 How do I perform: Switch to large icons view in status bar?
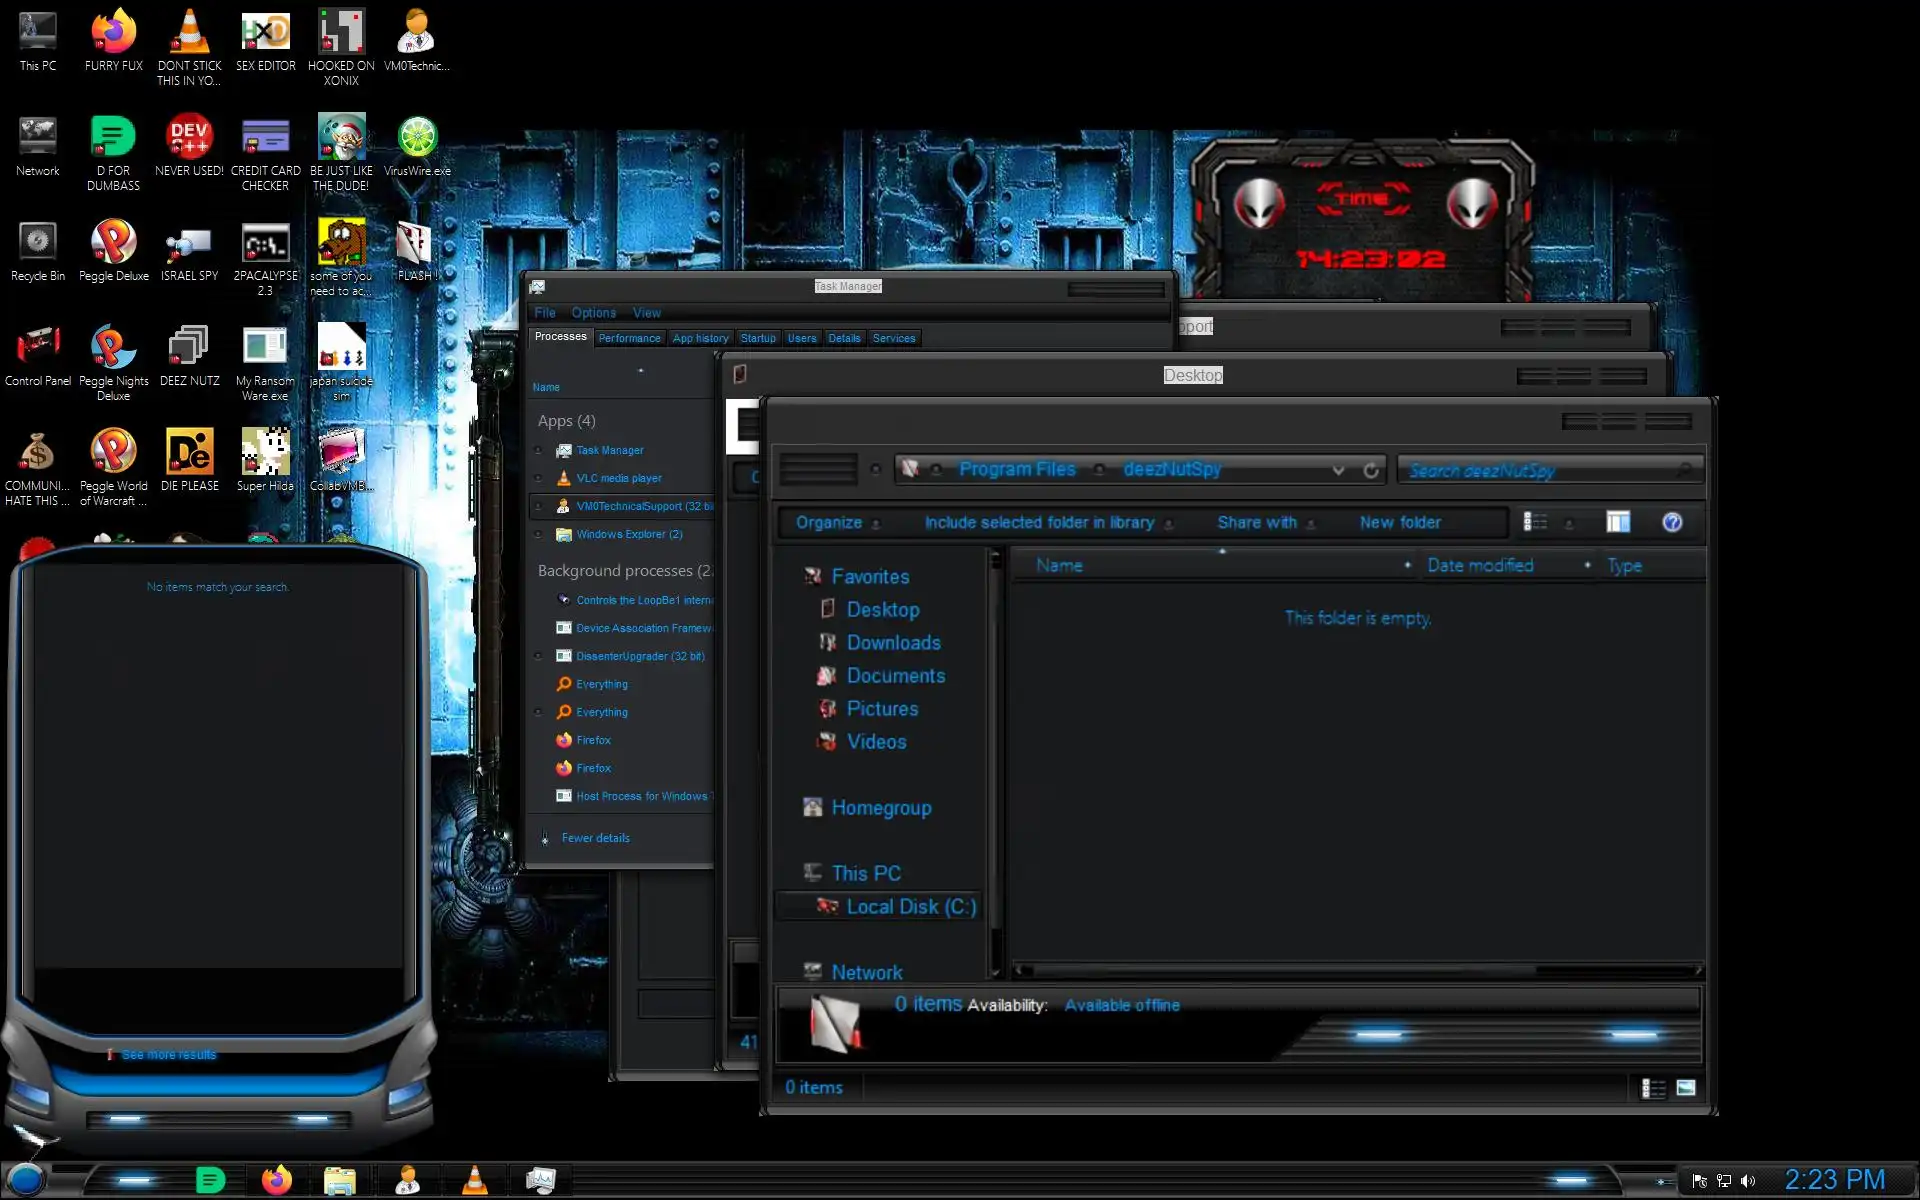1686,1088
